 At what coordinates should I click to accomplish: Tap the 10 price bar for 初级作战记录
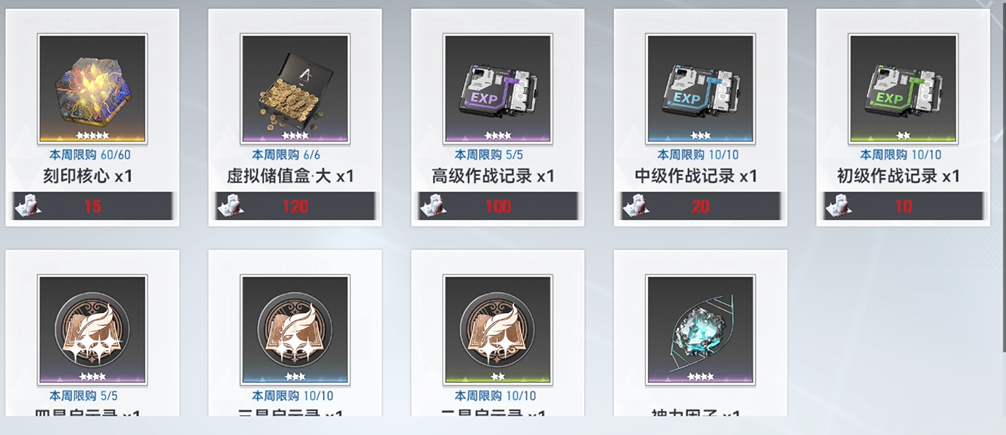point(903,206)
